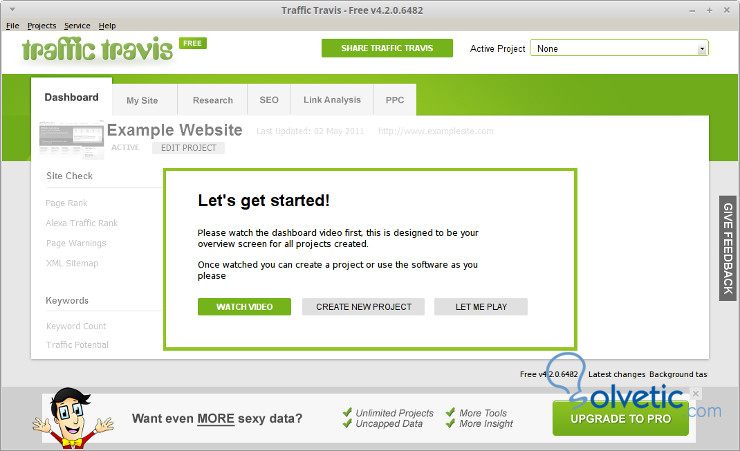Close the upgrade banner with X

click(695, 393)
